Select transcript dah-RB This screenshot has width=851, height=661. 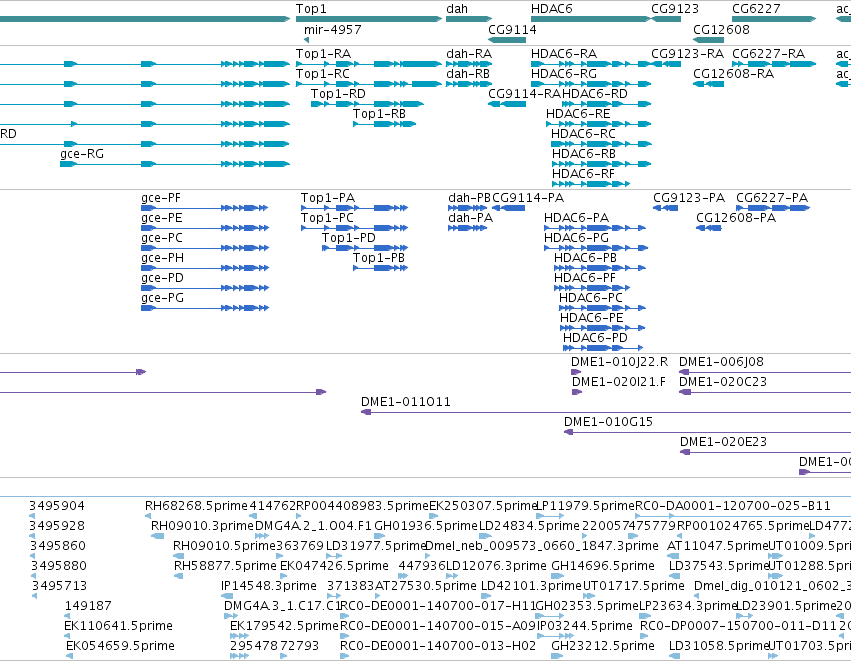468,84
